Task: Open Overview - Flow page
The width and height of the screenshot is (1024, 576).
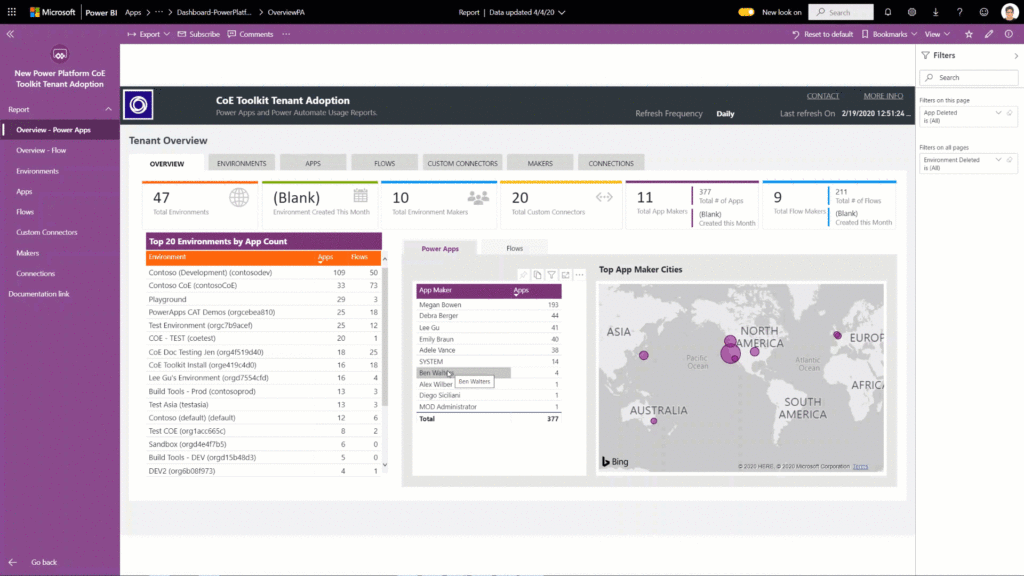Action: click(x=41, y=150)
